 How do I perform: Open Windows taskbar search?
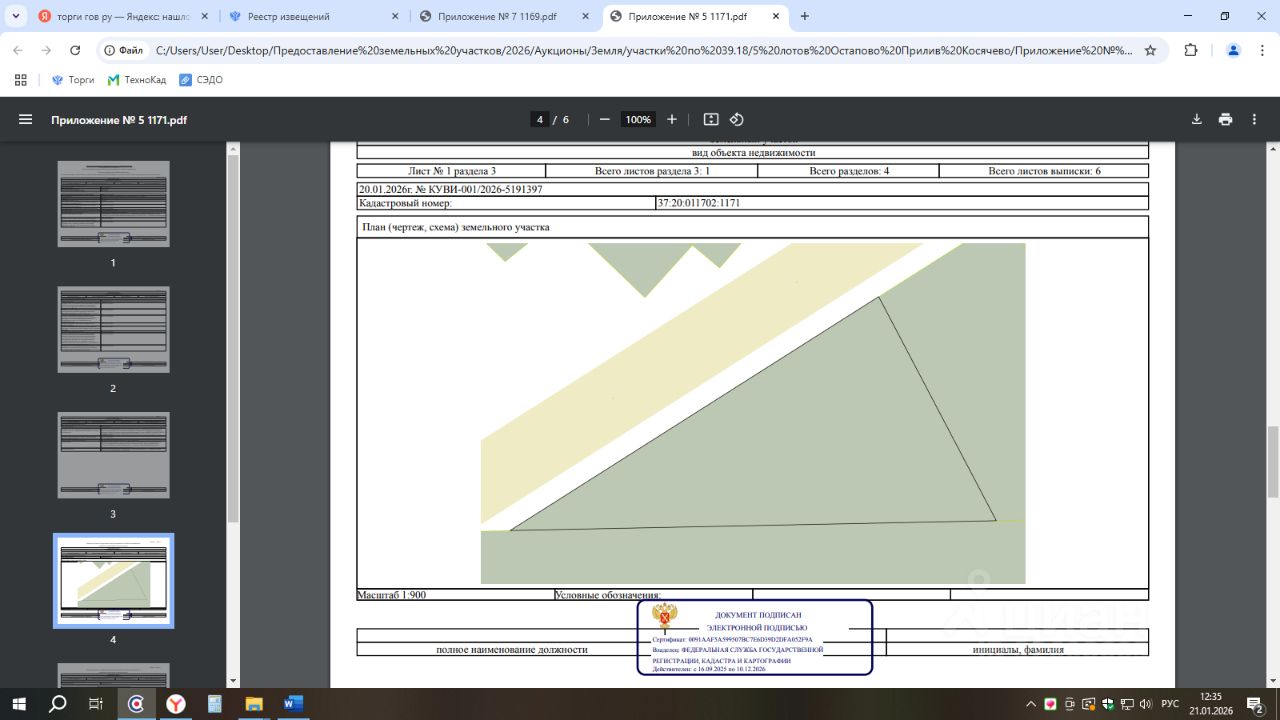point(58,704)
